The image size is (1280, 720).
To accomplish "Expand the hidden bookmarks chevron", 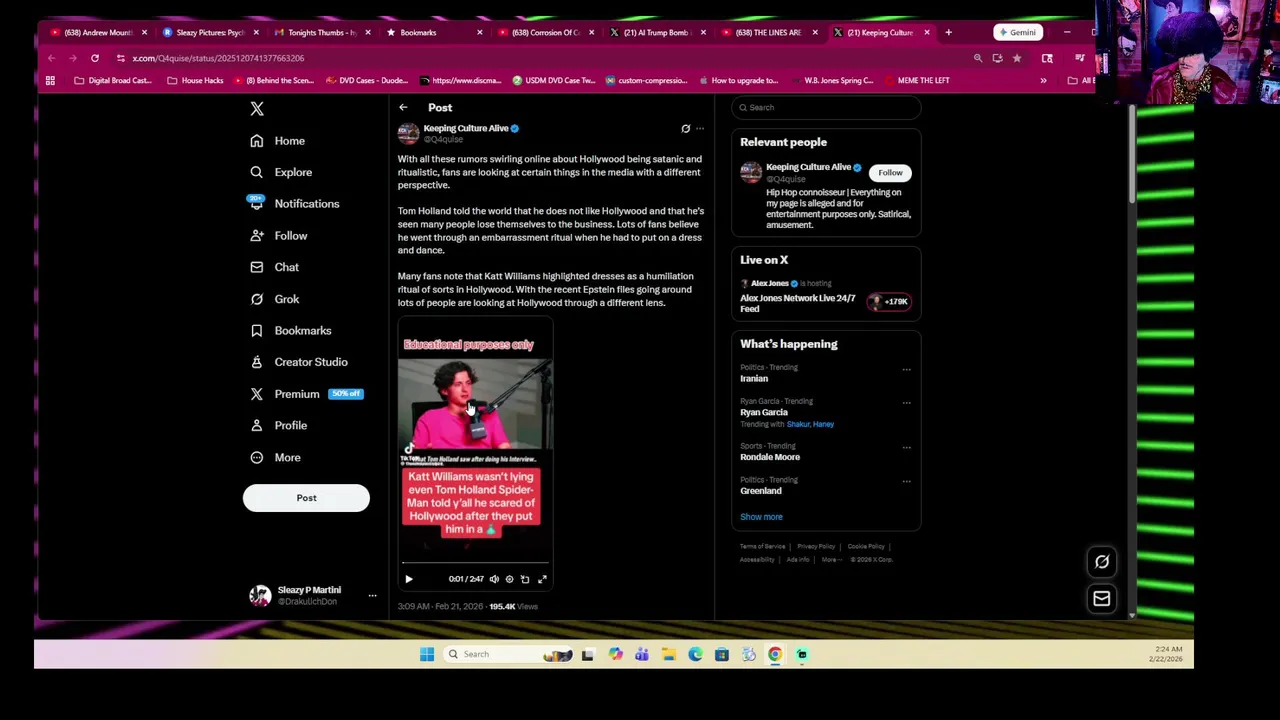I will click(x=1043, y=81).
